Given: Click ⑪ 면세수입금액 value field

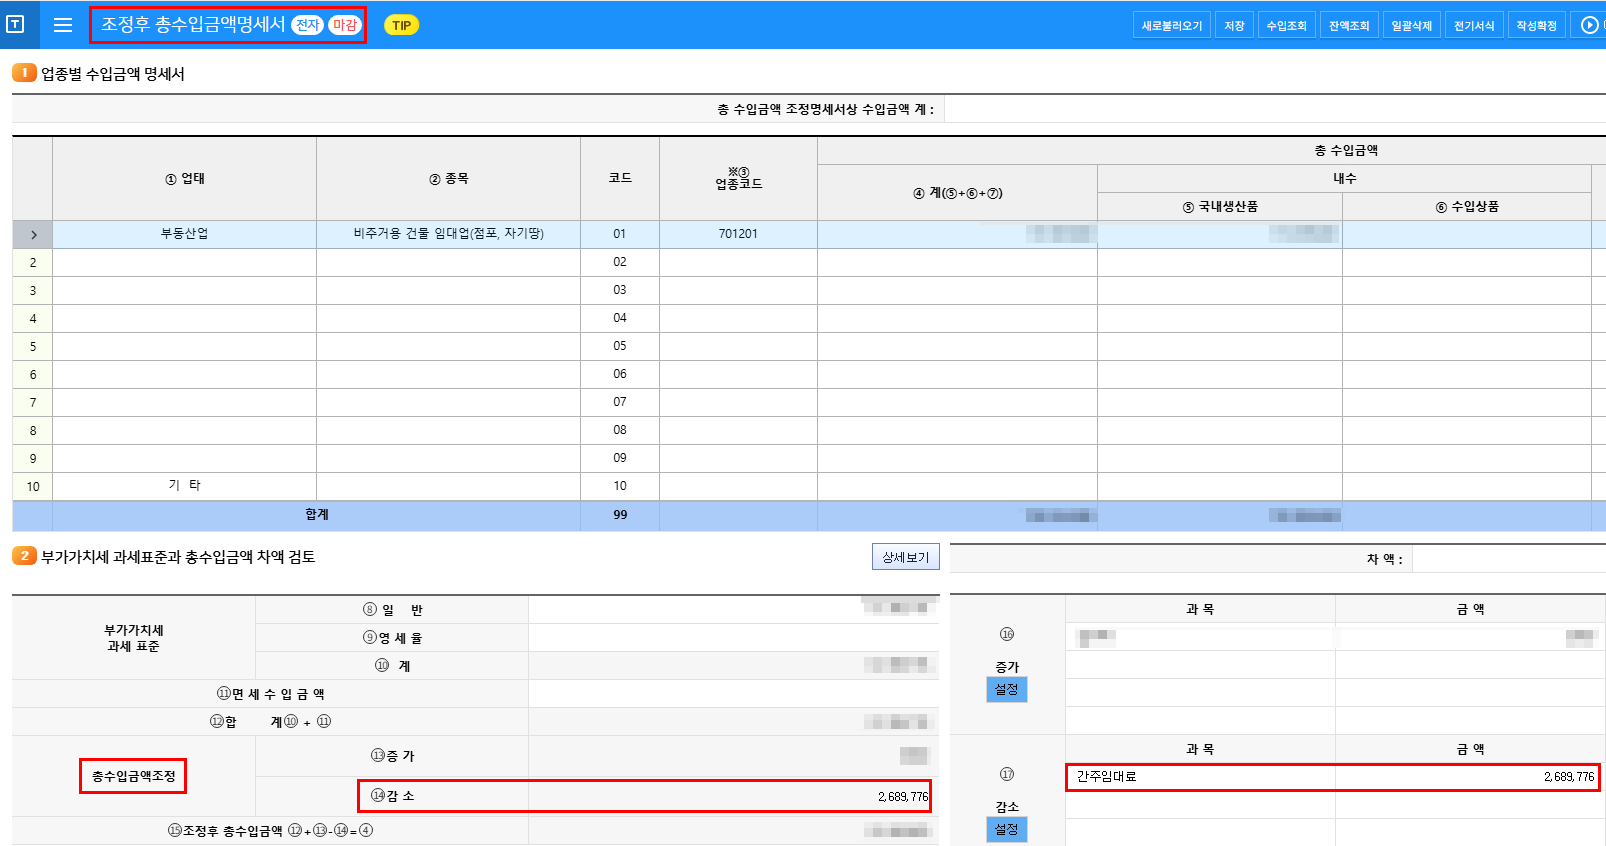Looking at the screenshot, I should pos(733,694).
